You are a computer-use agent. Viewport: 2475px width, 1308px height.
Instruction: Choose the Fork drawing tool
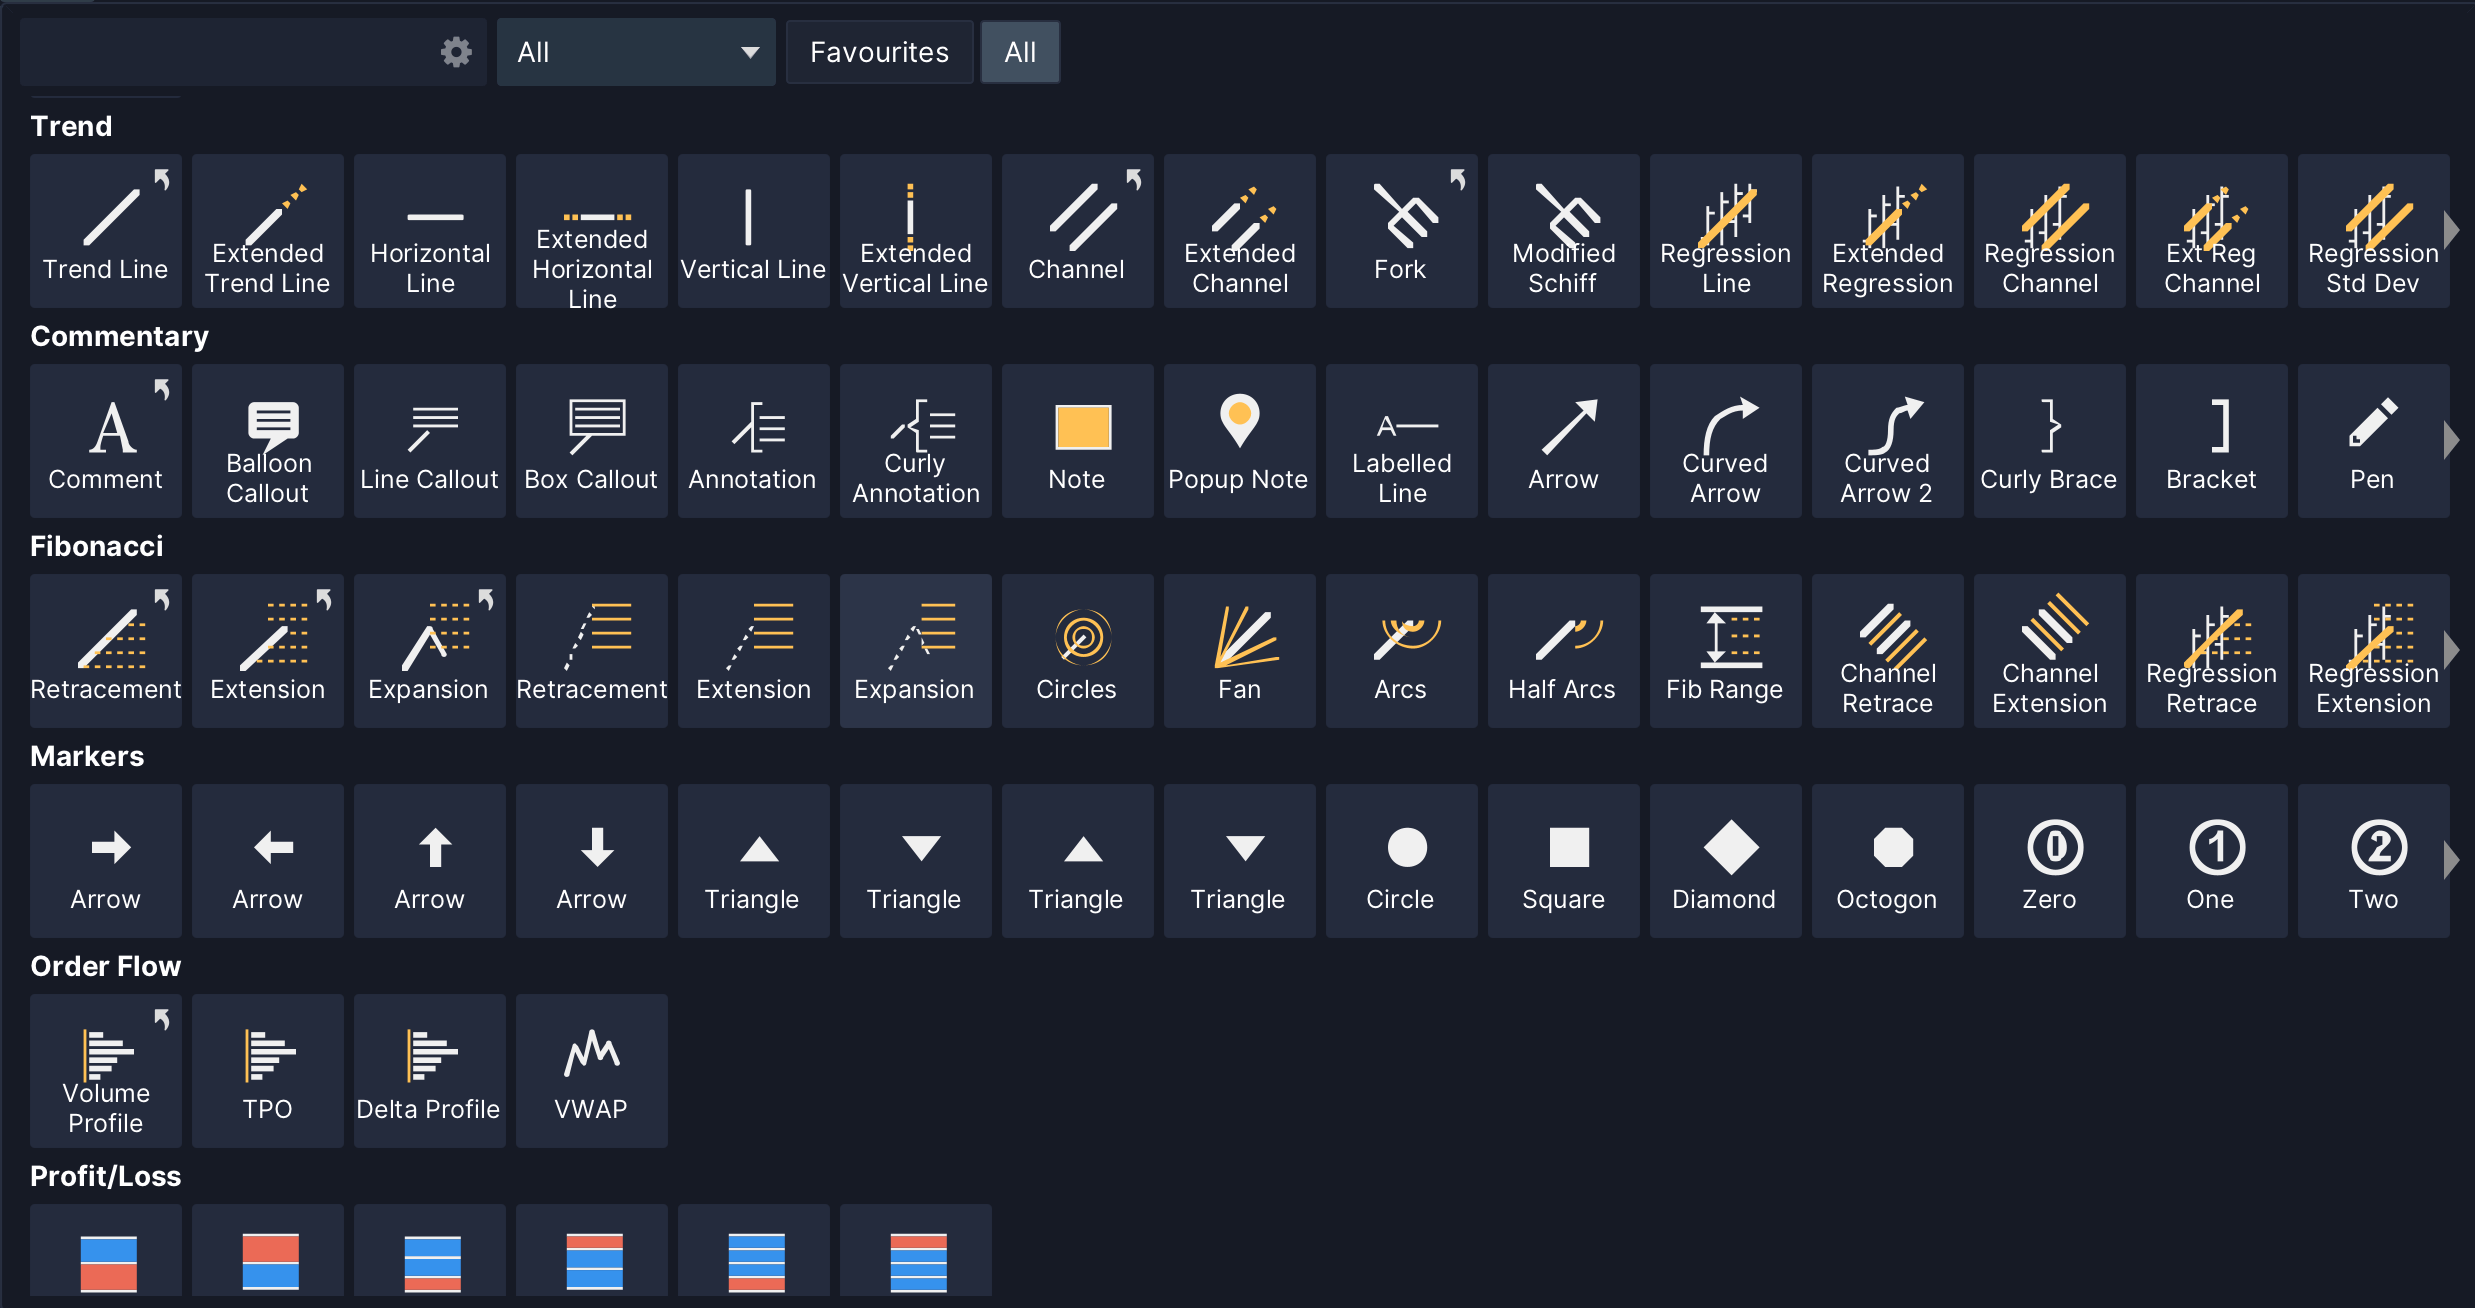coord(1401,230)
